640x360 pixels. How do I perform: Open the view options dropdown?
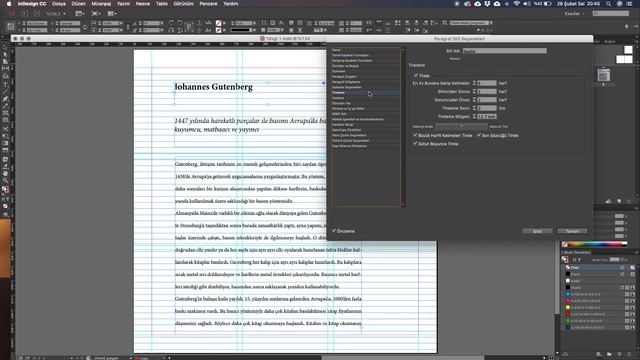[80, 13]
